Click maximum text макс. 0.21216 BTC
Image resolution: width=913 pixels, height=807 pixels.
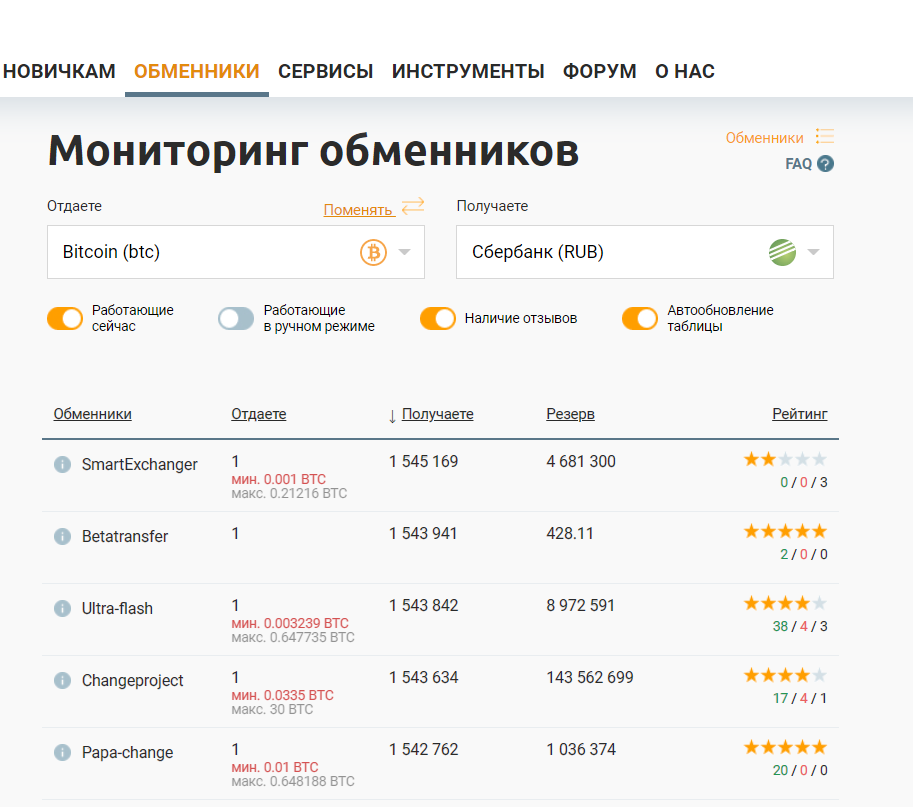coord(289,493)
